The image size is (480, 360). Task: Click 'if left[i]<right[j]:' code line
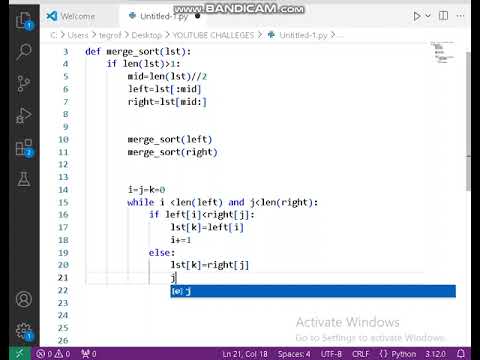[202, 215]
